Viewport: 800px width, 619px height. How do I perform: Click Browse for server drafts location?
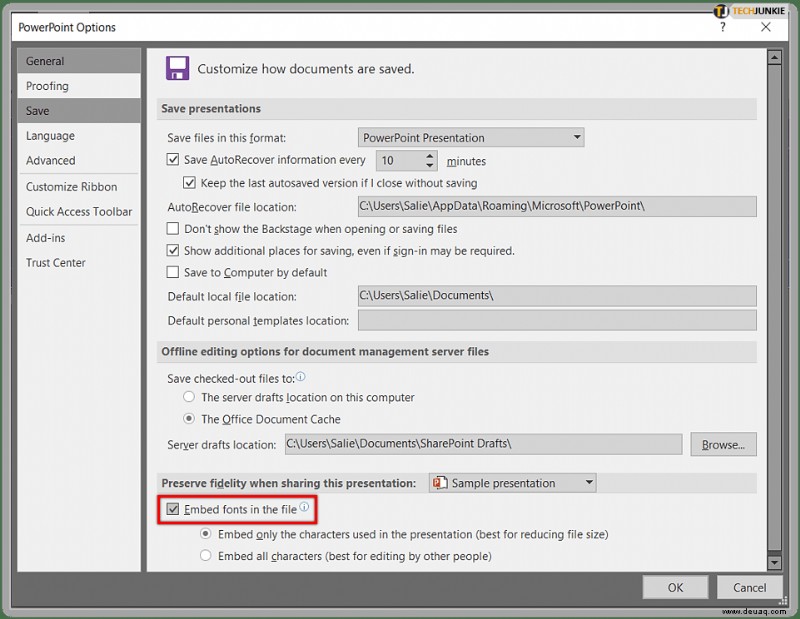click(723, 444)
